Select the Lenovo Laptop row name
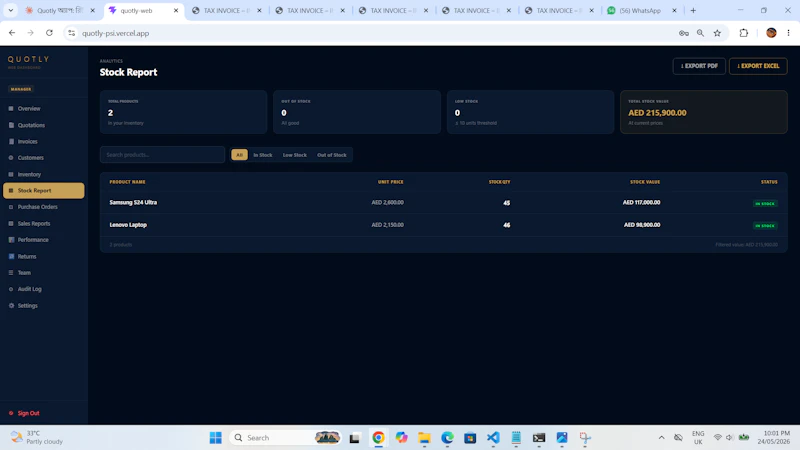800x450 pixels. [128, 224]
